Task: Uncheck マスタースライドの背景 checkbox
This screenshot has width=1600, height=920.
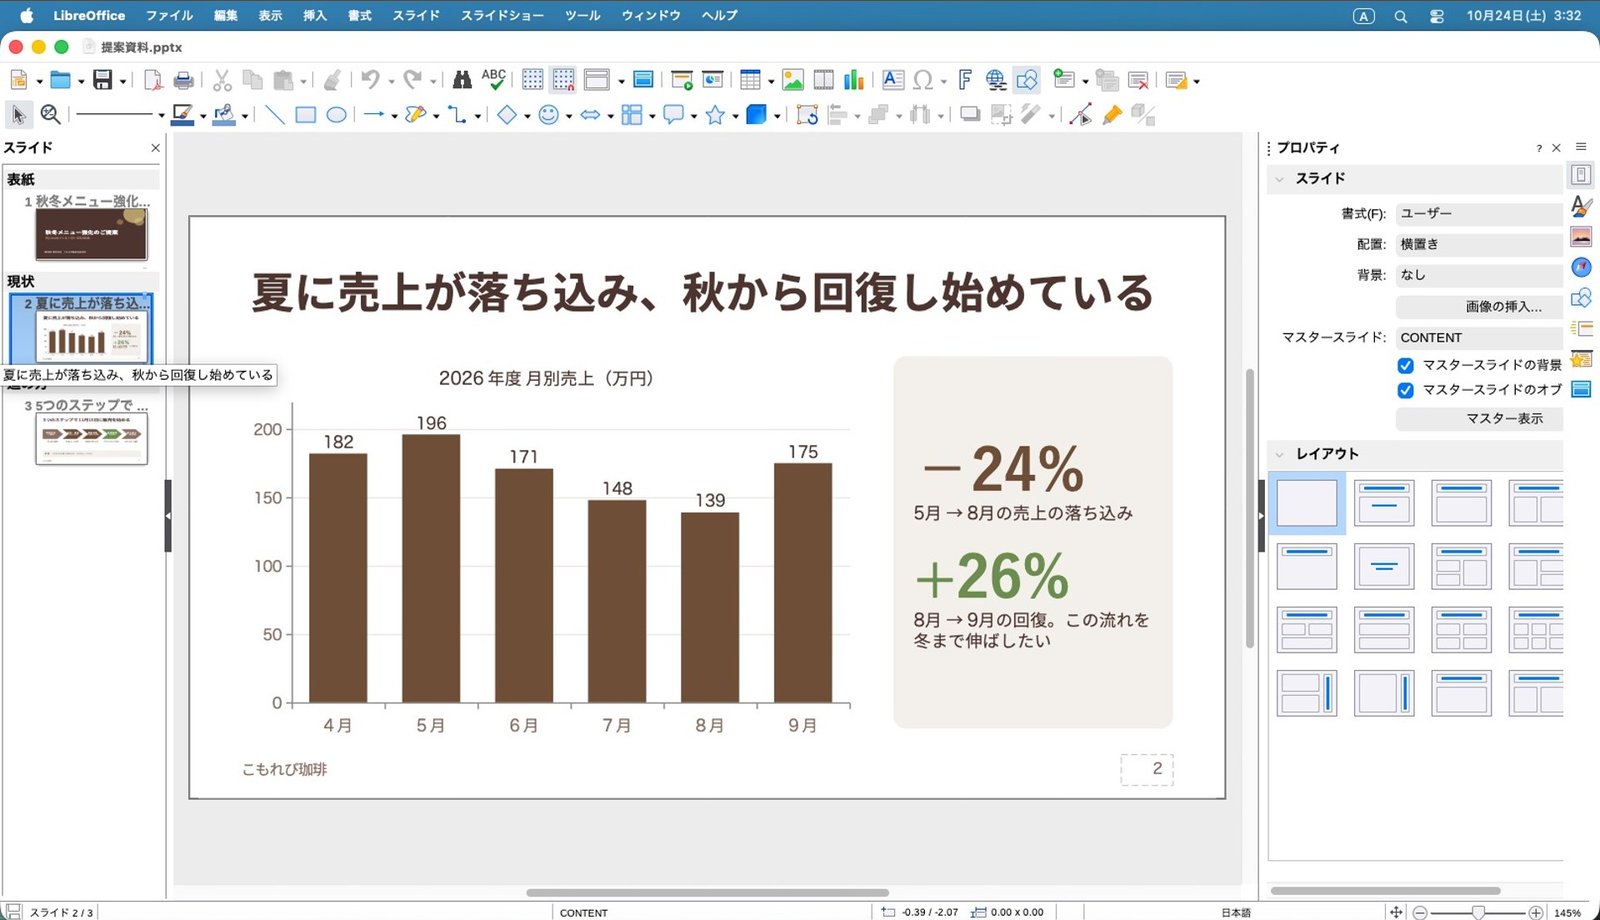Action: point(1405,365)
